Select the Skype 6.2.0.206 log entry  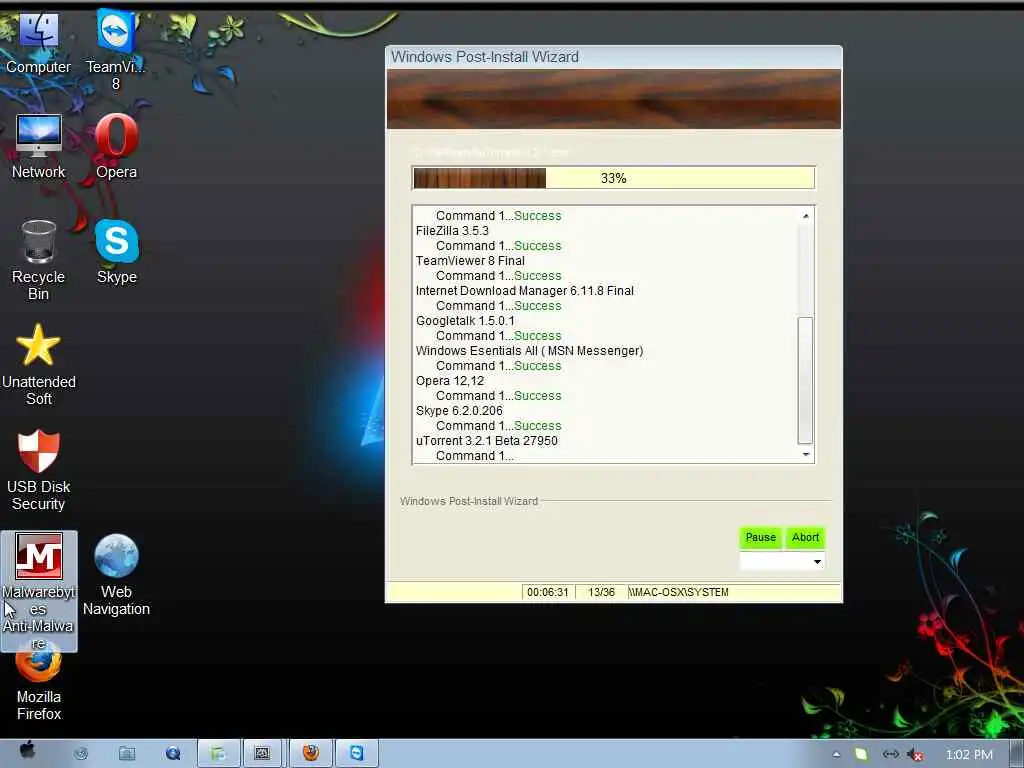[x=459, y=411]
